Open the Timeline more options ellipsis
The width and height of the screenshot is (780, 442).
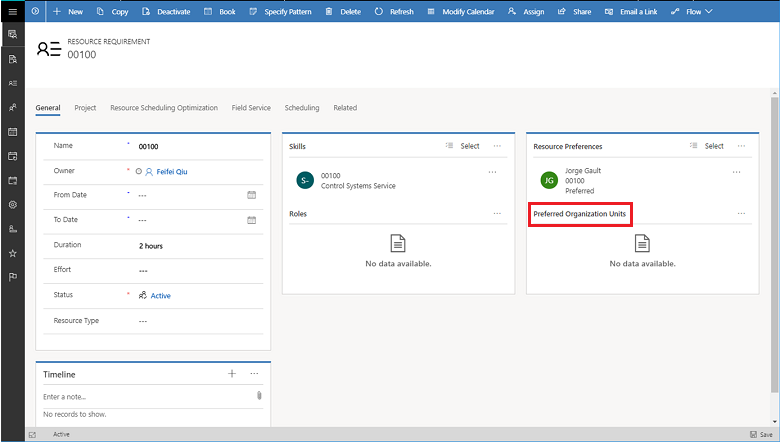point(254,373)
